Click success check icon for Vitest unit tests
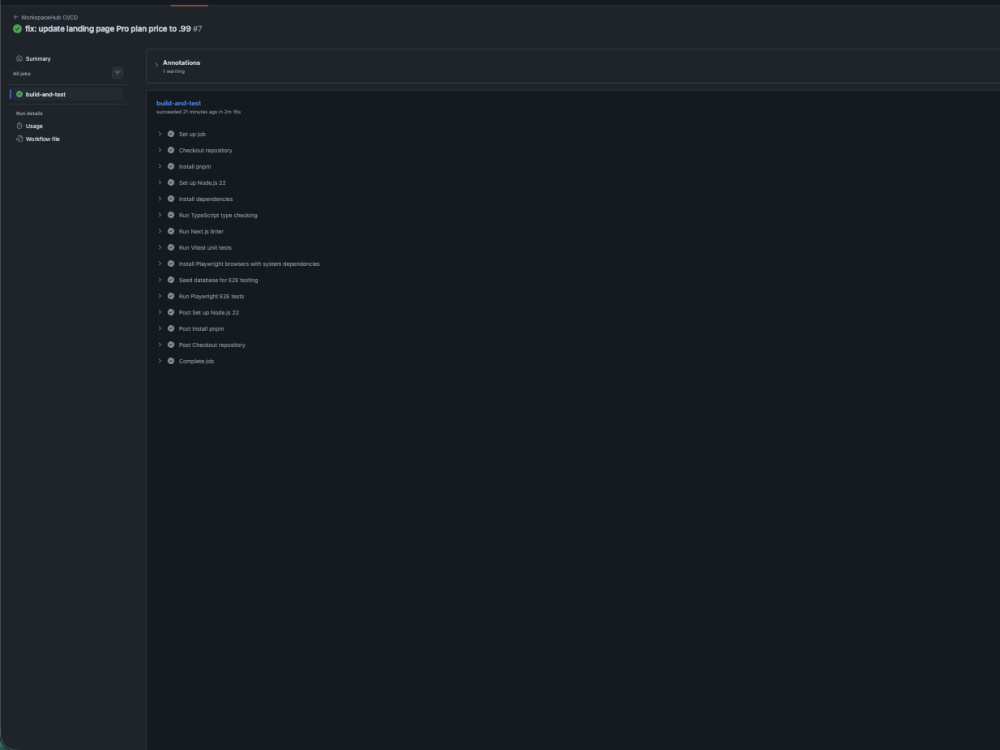 171,247
